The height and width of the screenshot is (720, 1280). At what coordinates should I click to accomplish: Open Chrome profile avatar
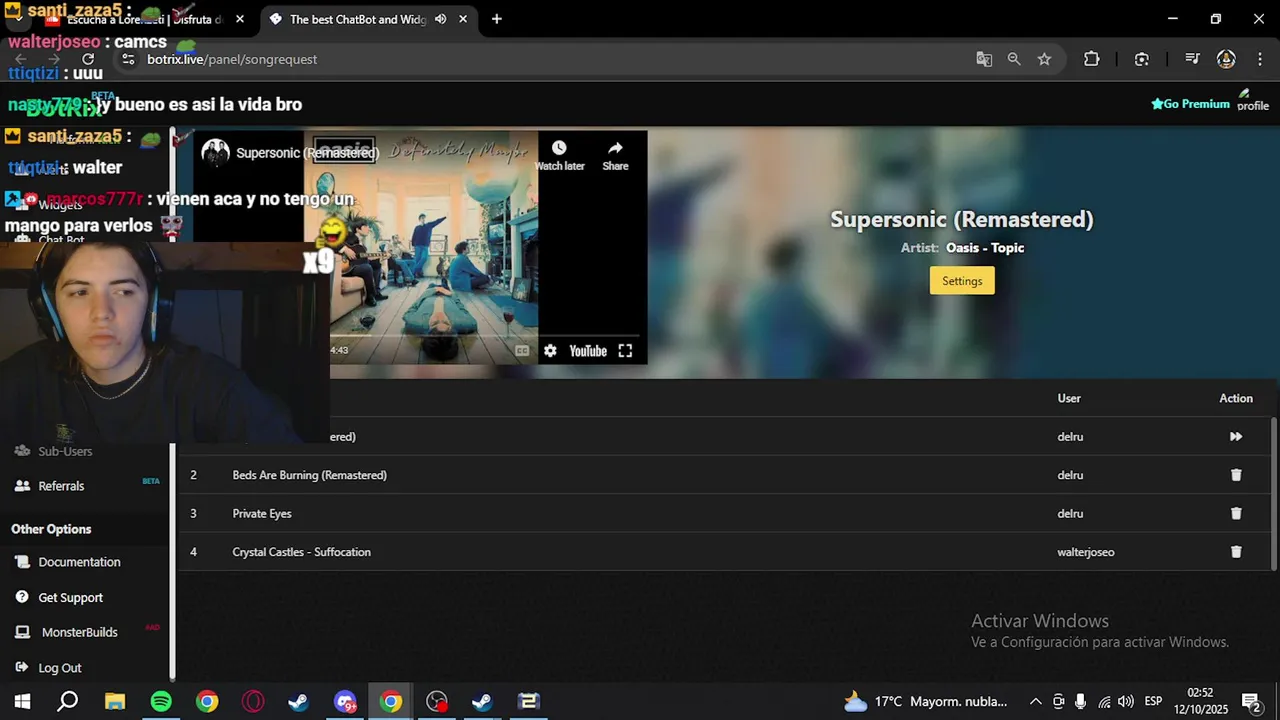click(x=1226, y=59)
